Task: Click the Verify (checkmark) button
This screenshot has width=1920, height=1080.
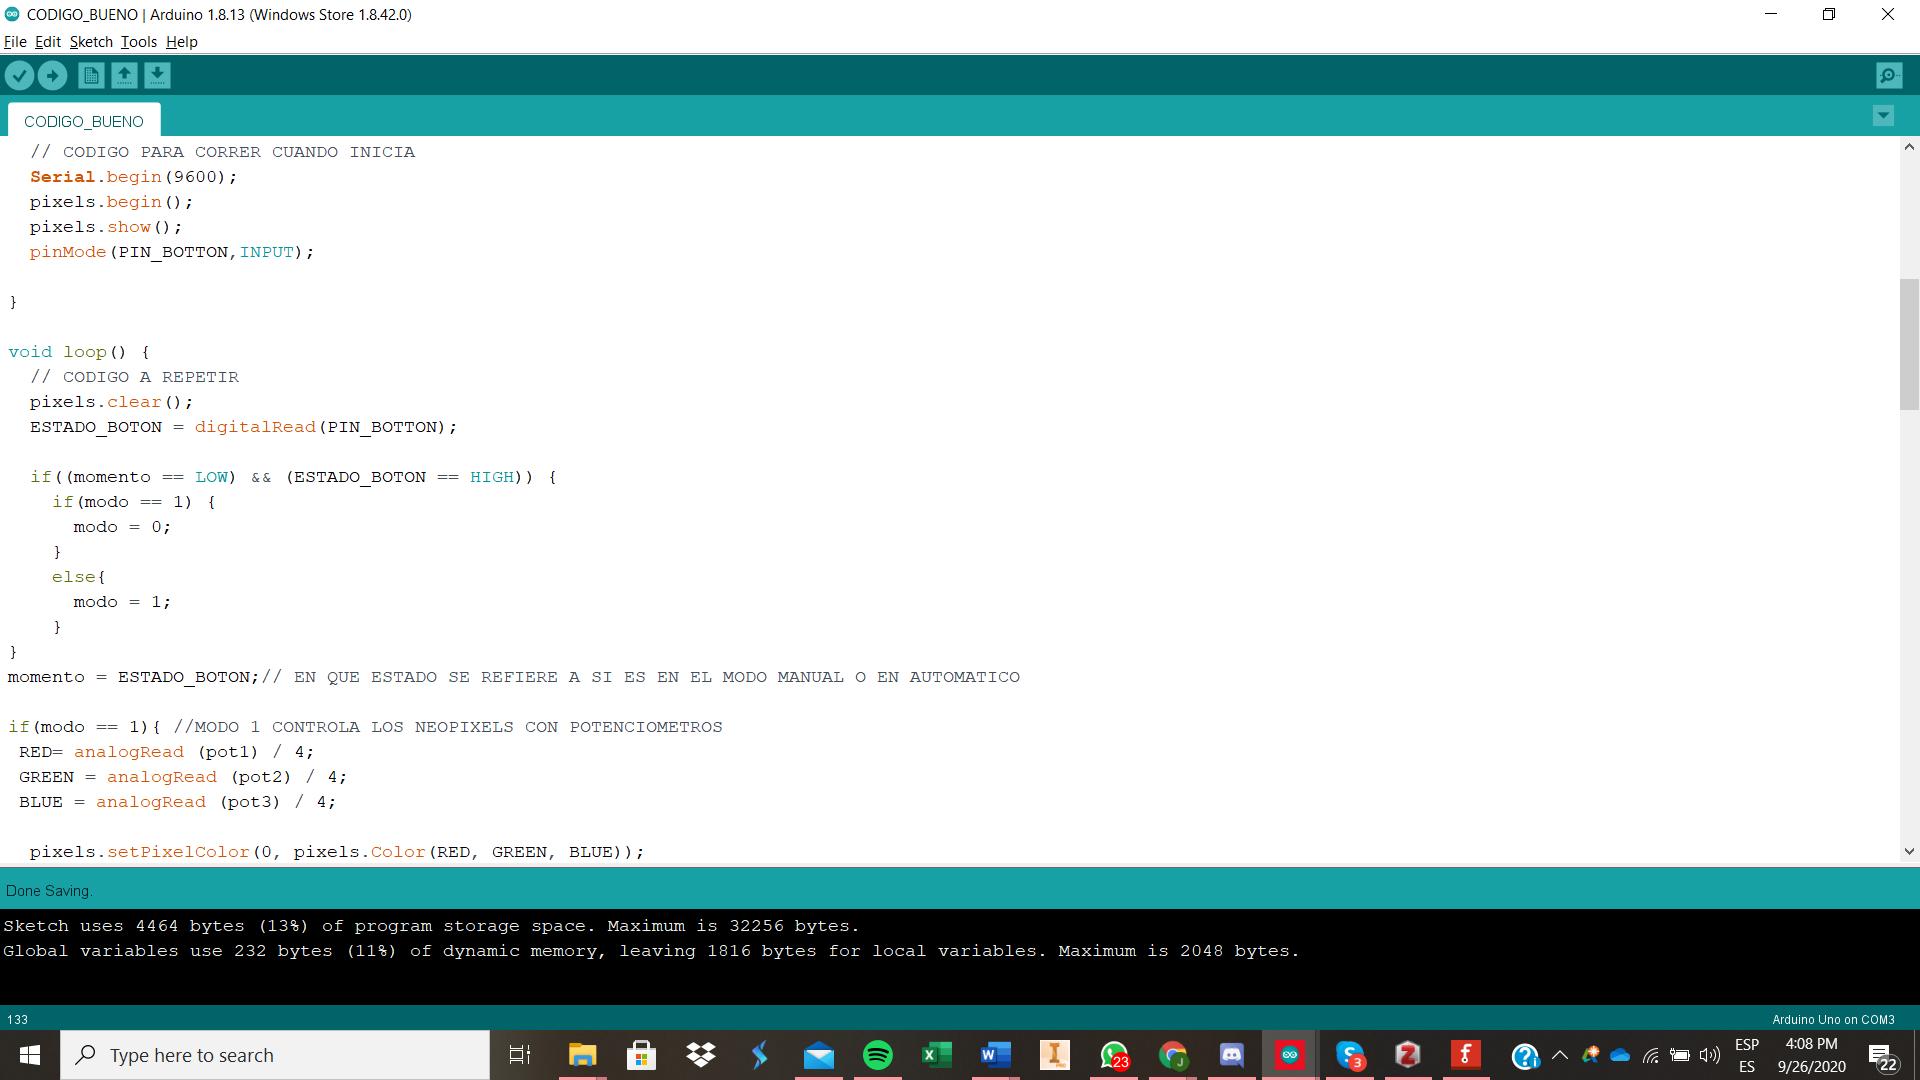Action: pyautogui.click(x=20, y=75)
